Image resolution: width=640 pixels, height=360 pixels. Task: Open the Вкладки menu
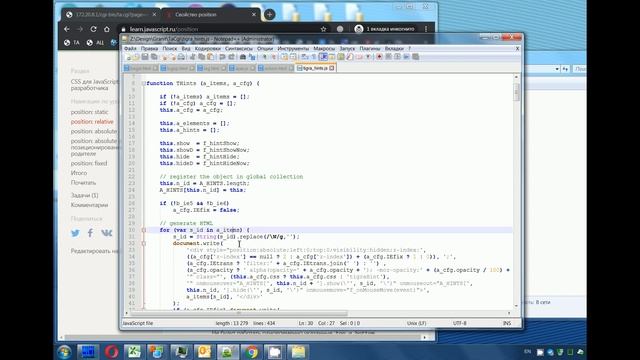pyautogui.click(x=394, y=49)
